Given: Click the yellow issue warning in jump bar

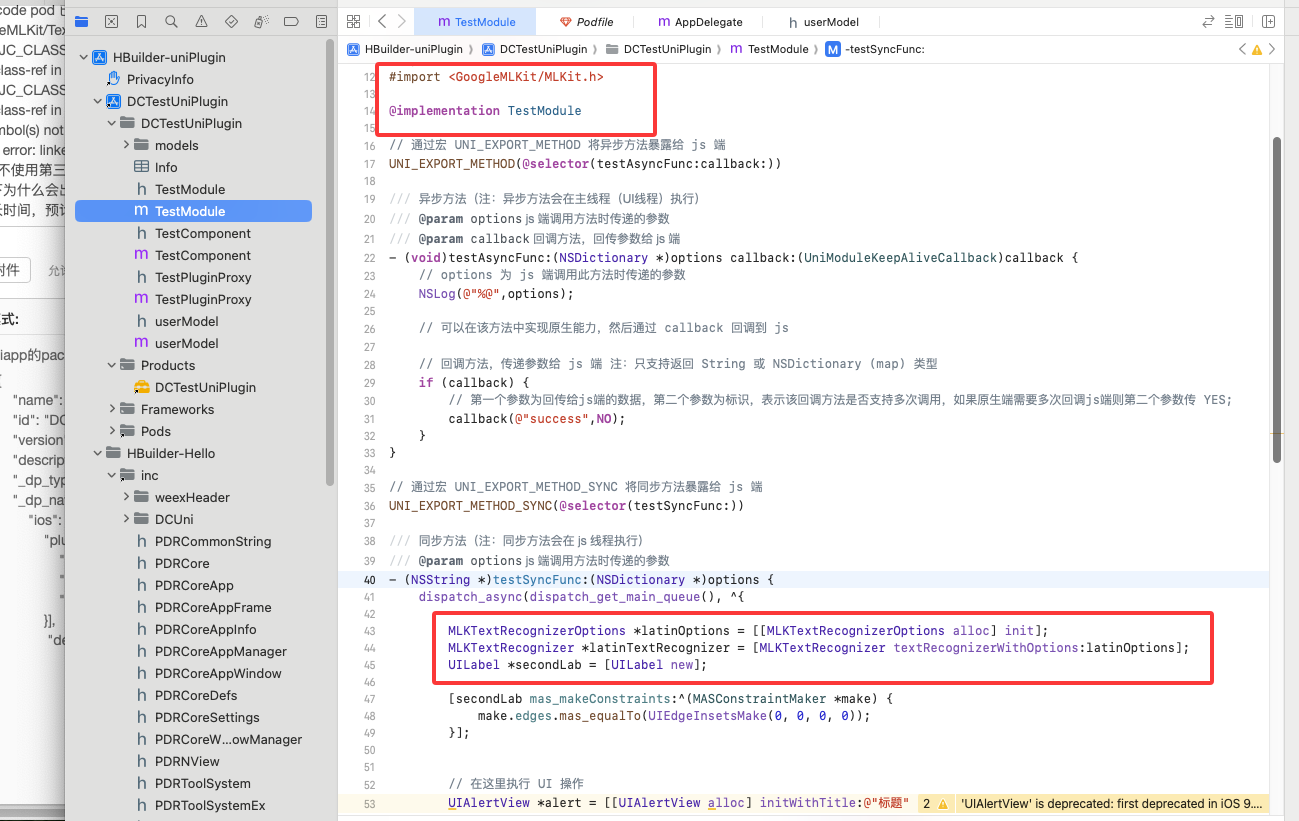Looking at the screenshot, I should 1257,49.
